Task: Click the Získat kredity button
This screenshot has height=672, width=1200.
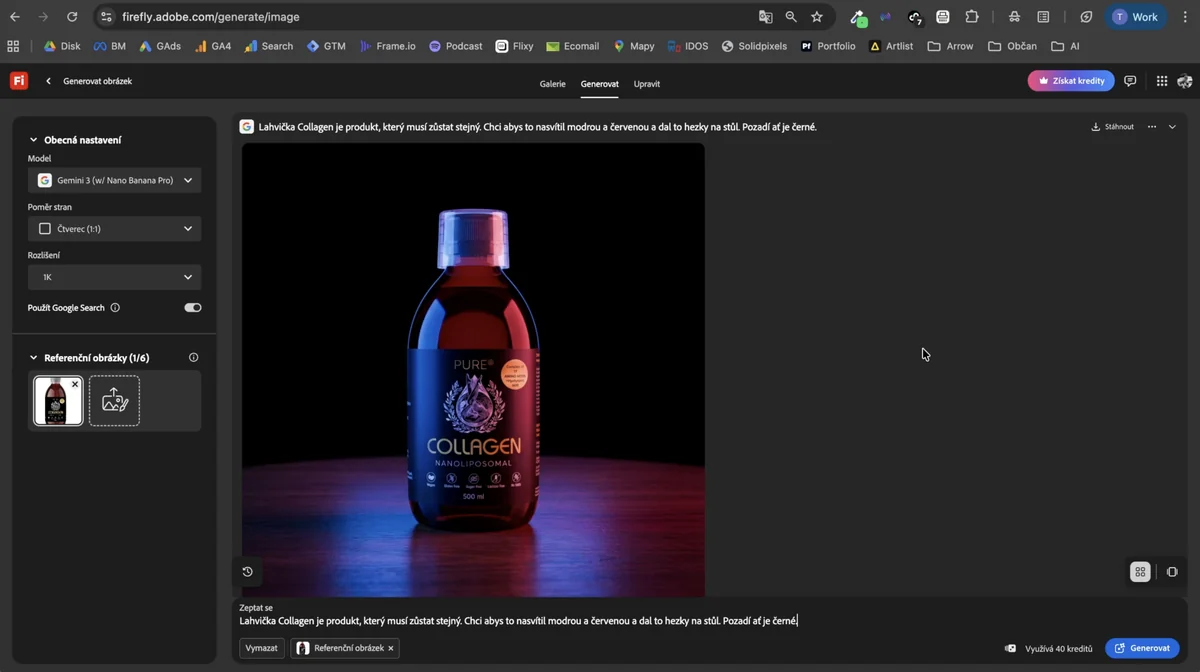Action: [1071, 81]
